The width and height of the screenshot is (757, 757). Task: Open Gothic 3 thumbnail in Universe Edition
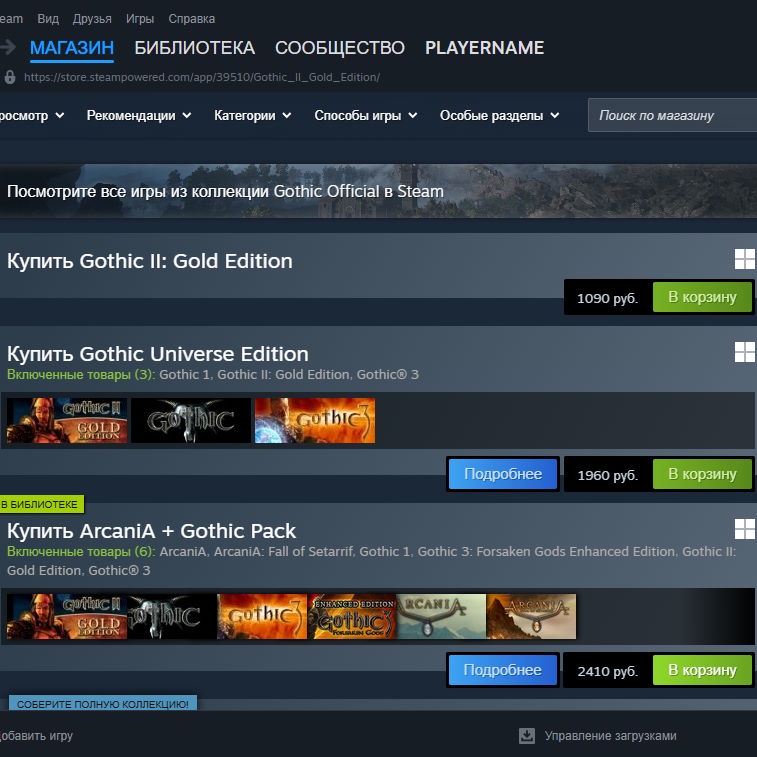tap(315, 421)
